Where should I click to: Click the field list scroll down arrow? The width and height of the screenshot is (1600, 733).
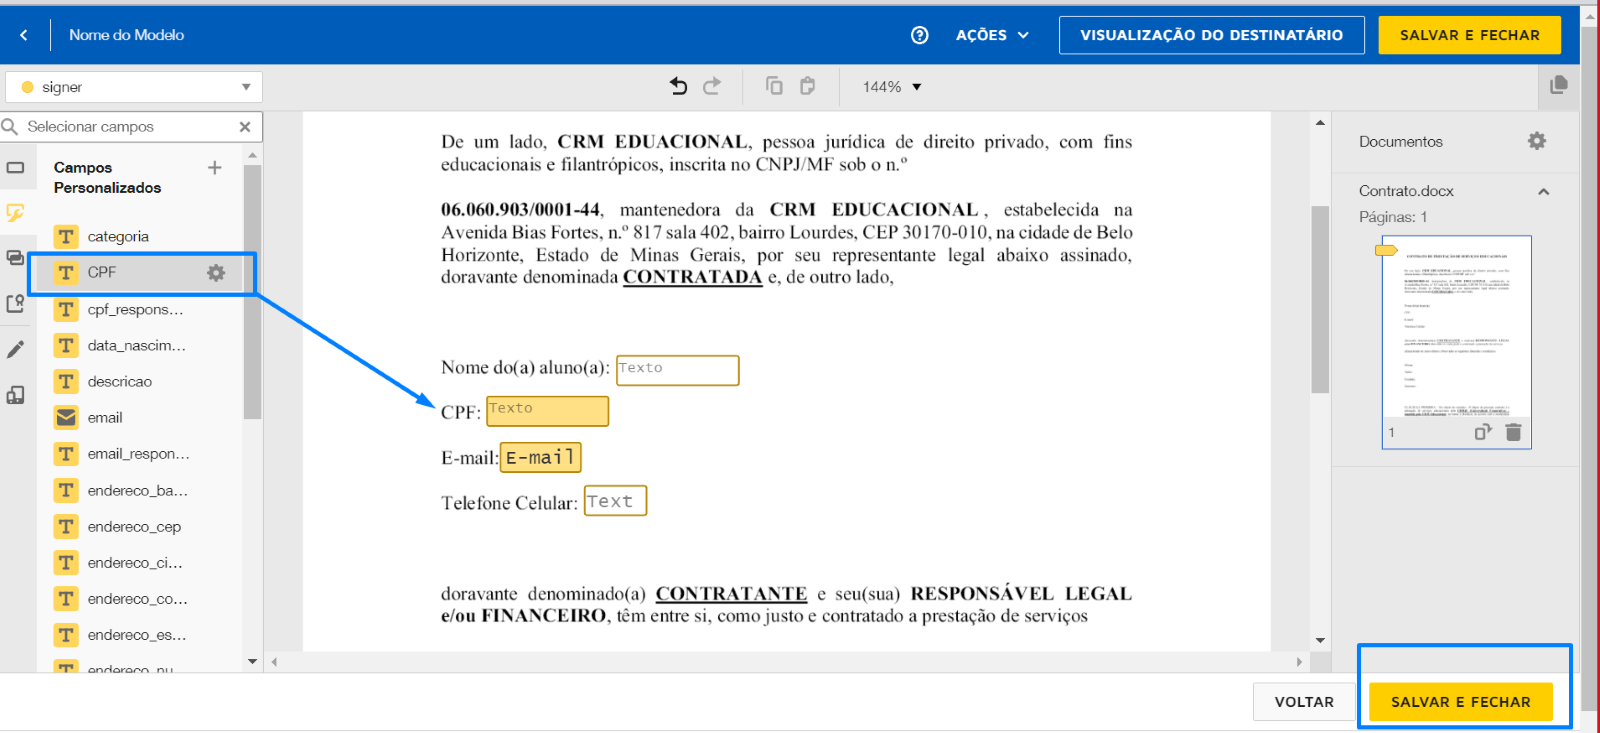[x=252, y=661]
